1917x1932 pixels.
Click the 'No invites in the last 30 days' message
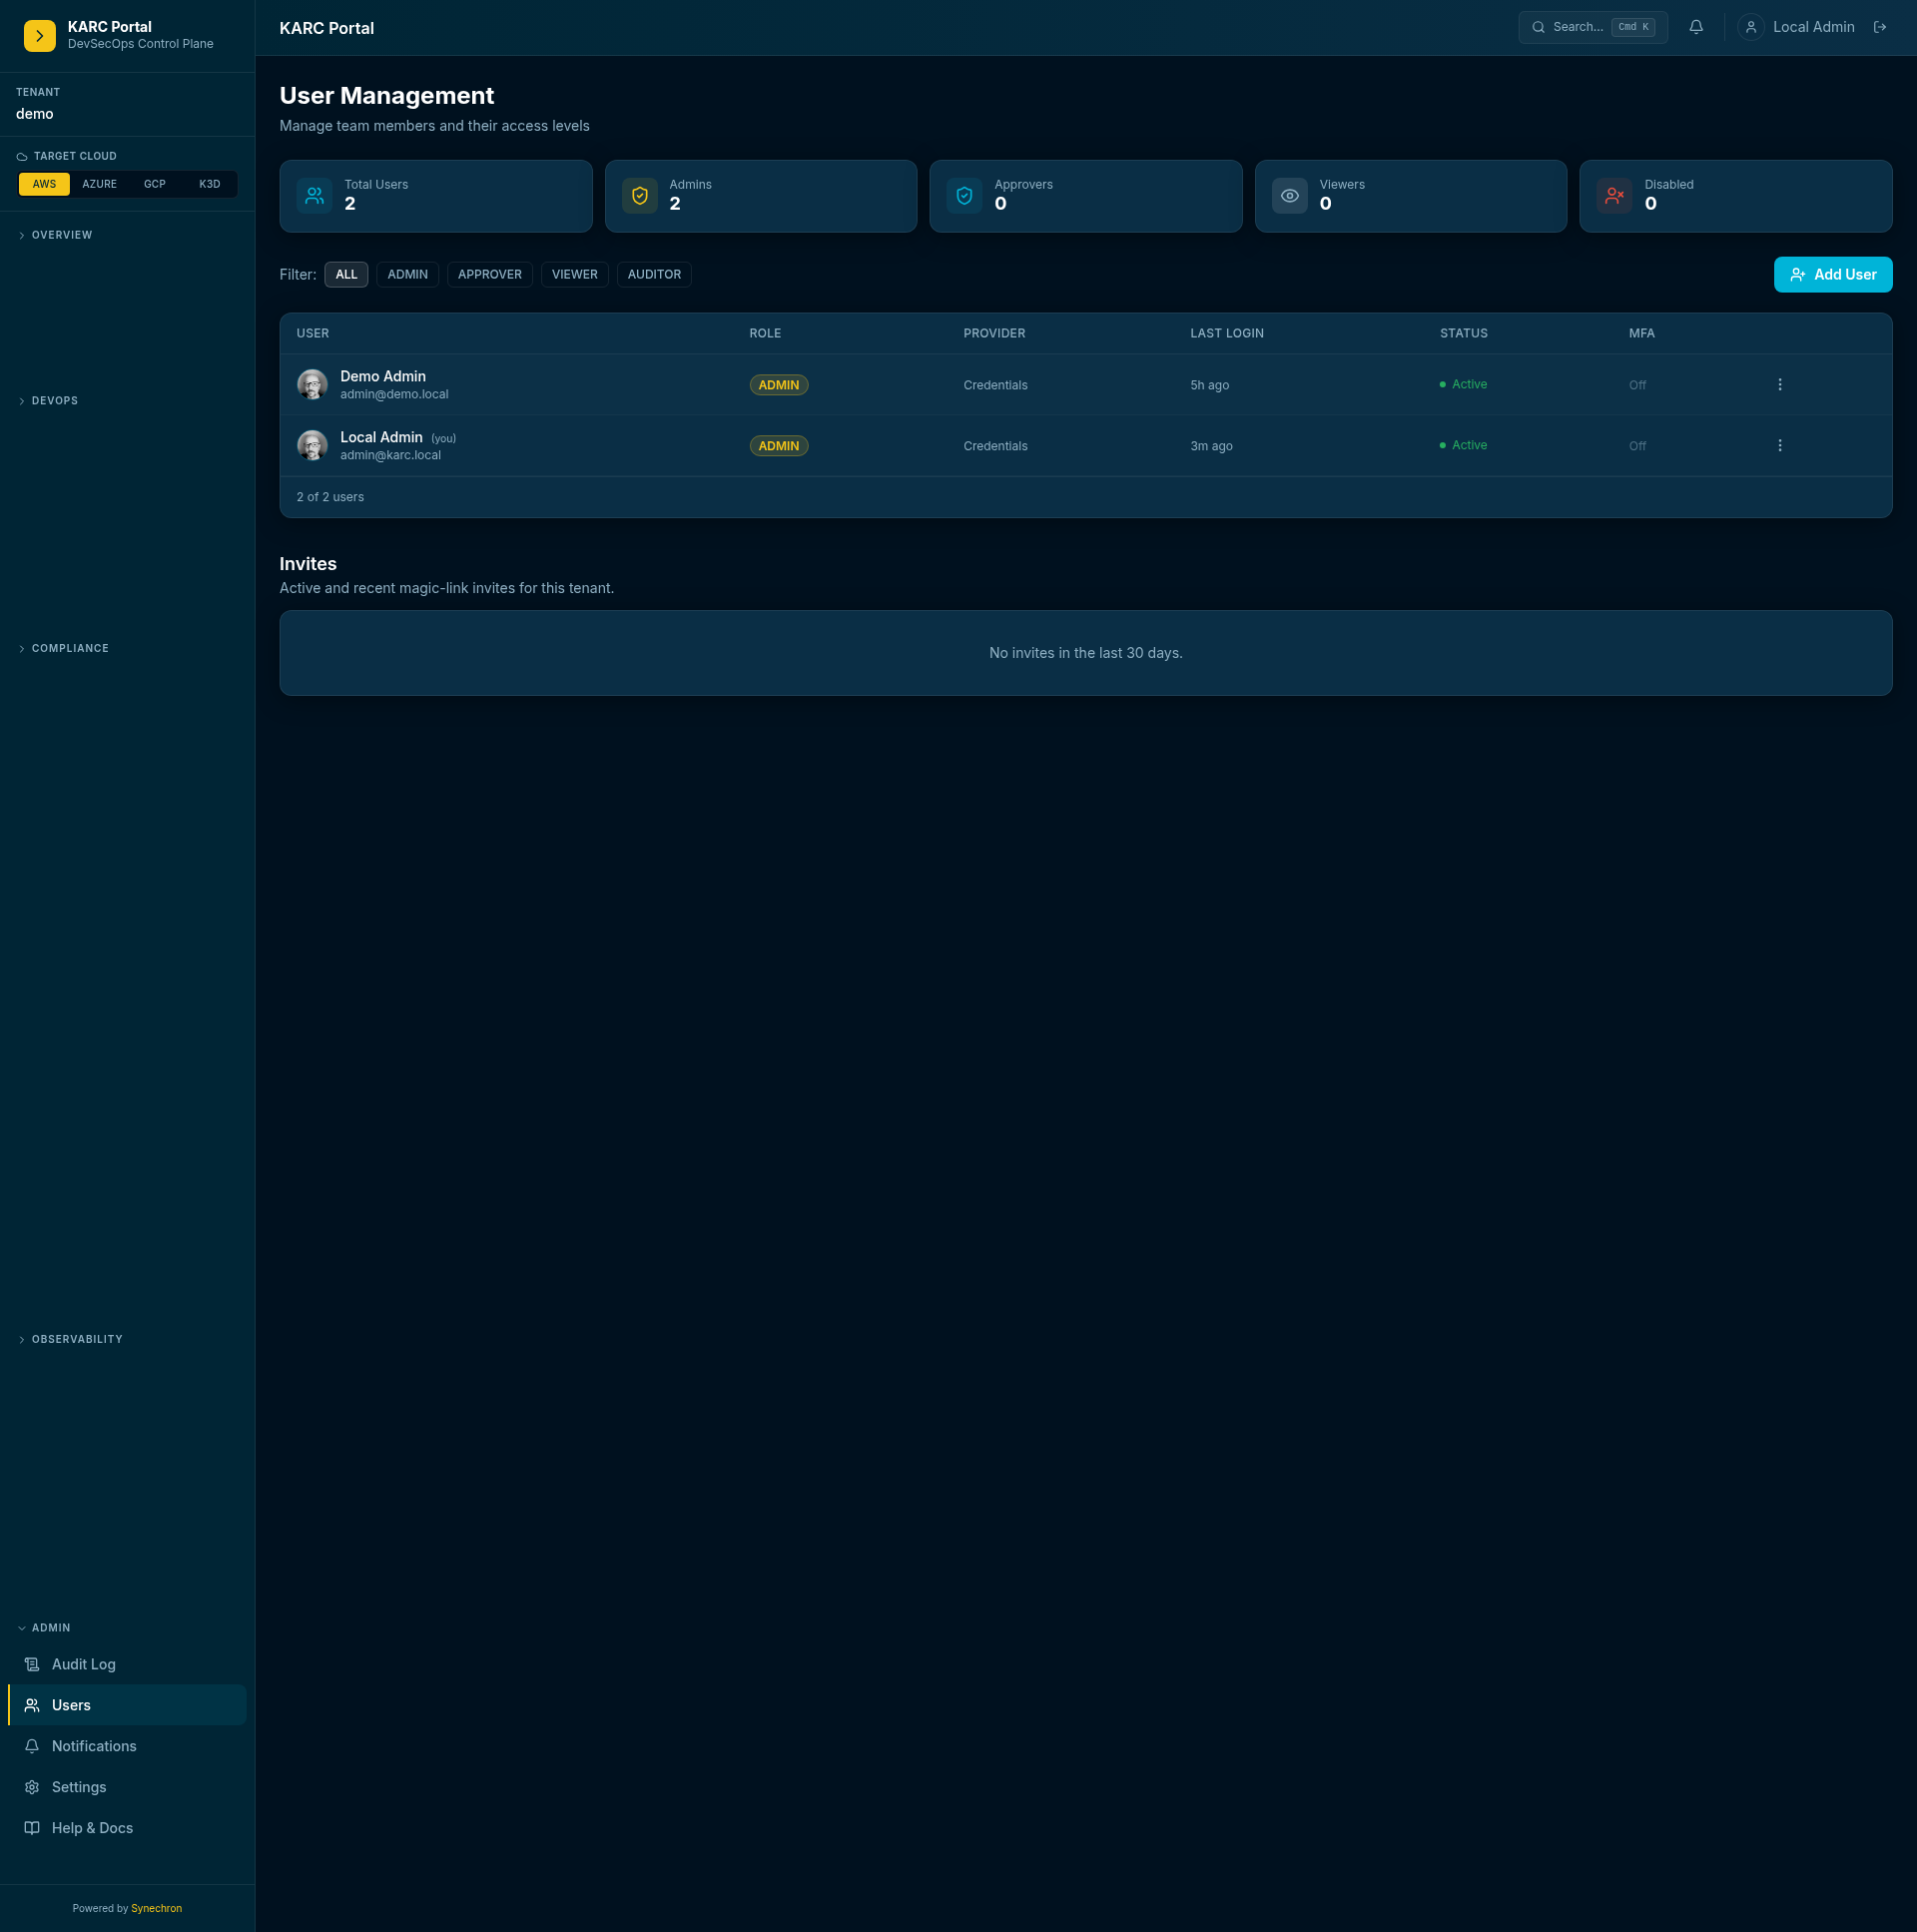[1086, 653]
